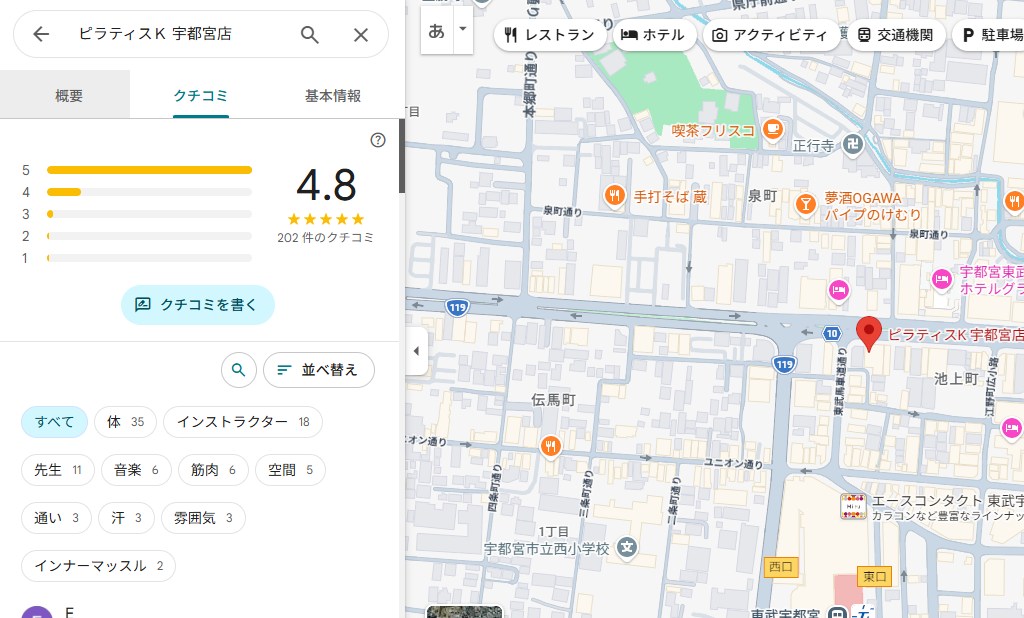The width and height of the screenshot is (1024, 618).
Task: Click the magnifier search icon in header
Action: pos(310,35)
